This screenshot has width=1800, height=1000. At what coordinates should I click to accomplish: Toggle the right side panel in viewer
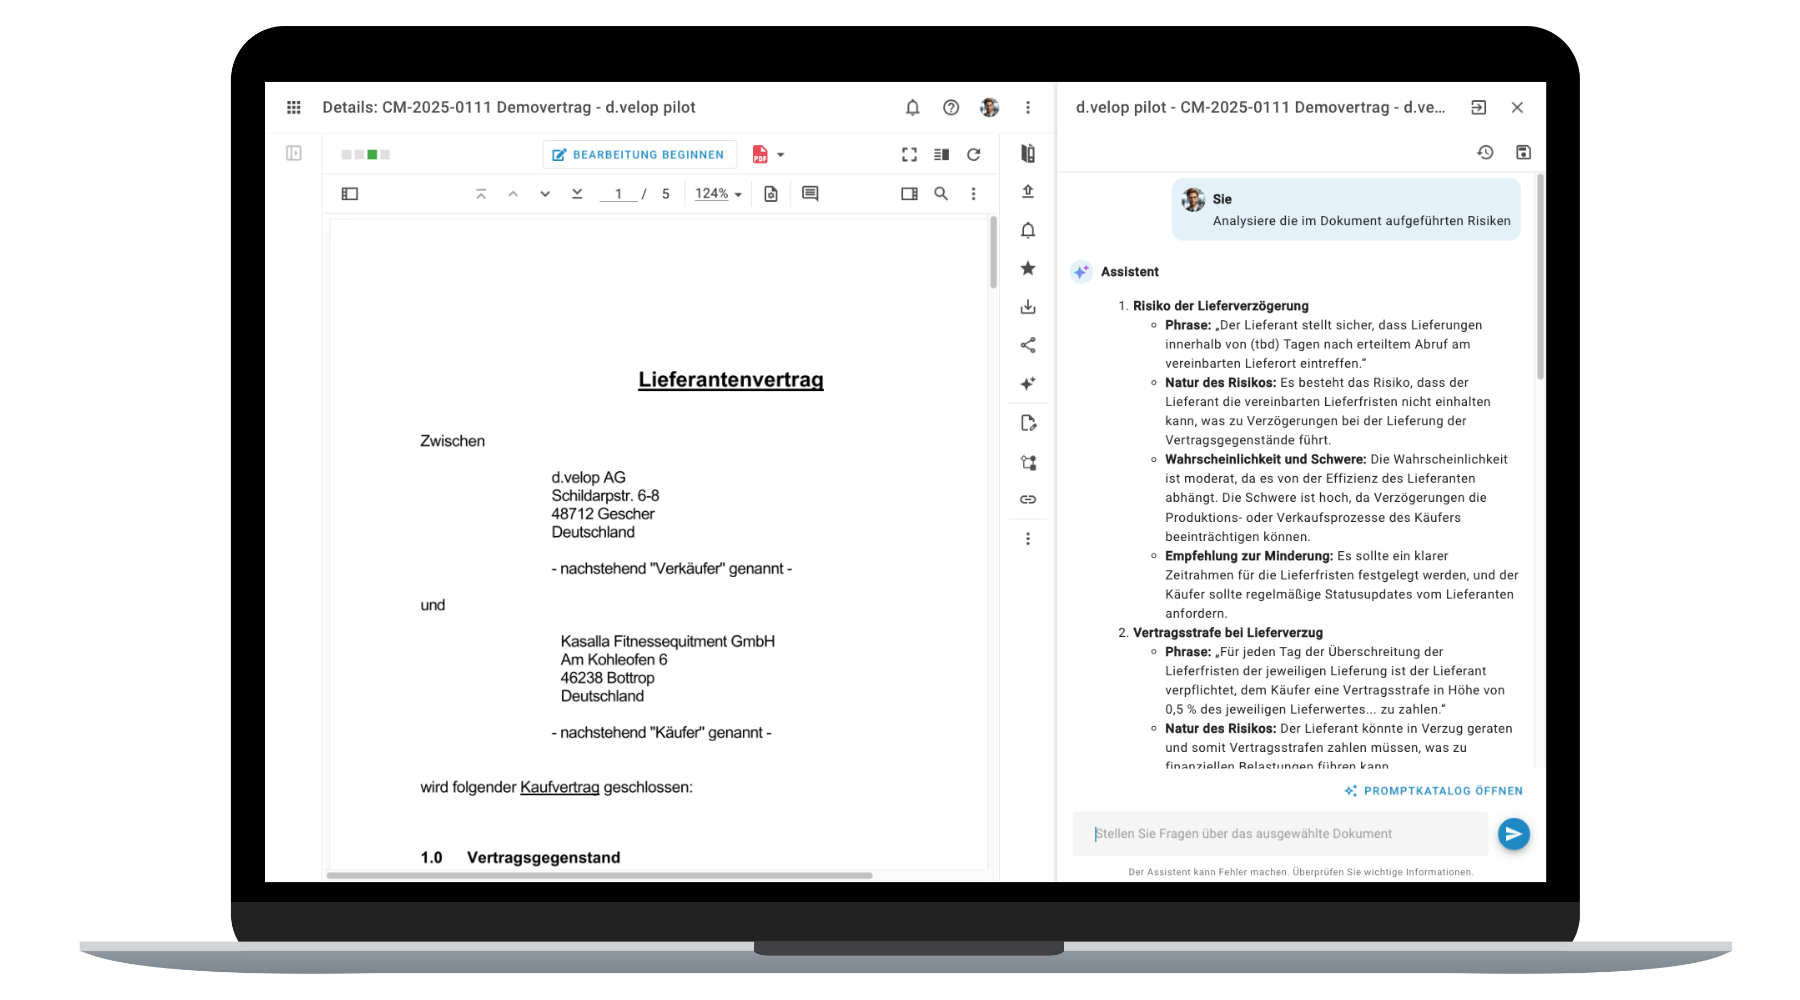point(909,194)
